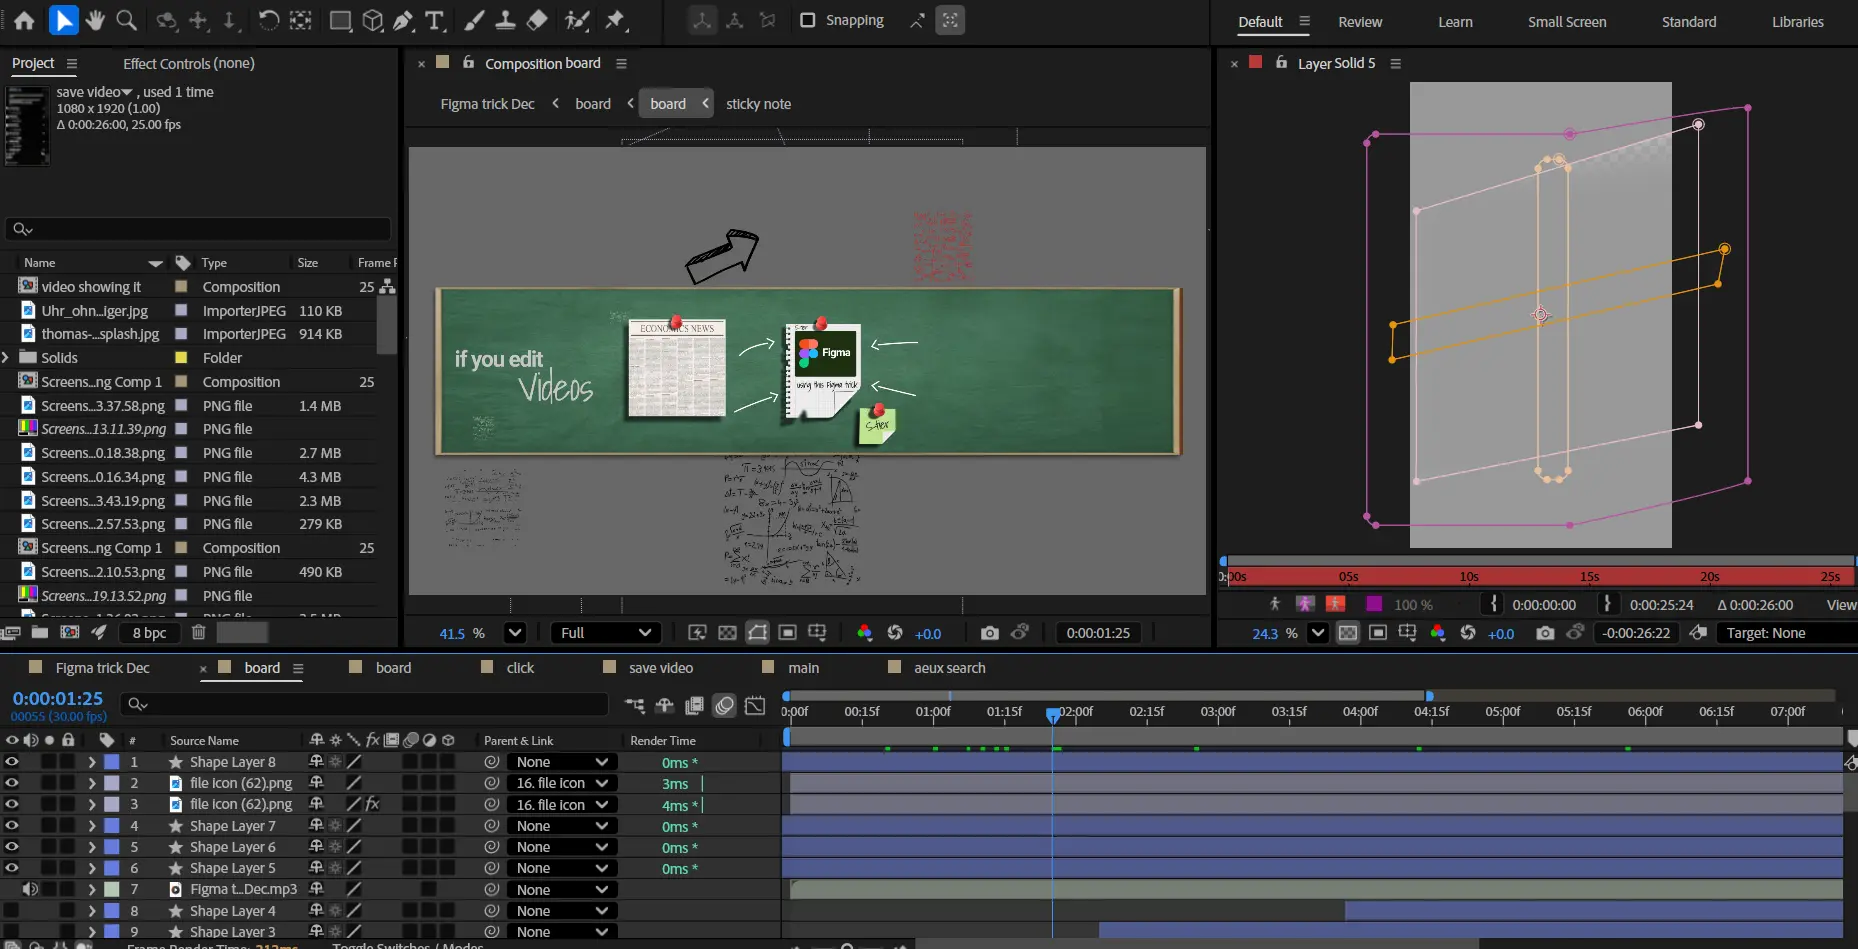This screenshot has height=949, width=1858.
Task: Click the project search input field
Action: point(200,229)
